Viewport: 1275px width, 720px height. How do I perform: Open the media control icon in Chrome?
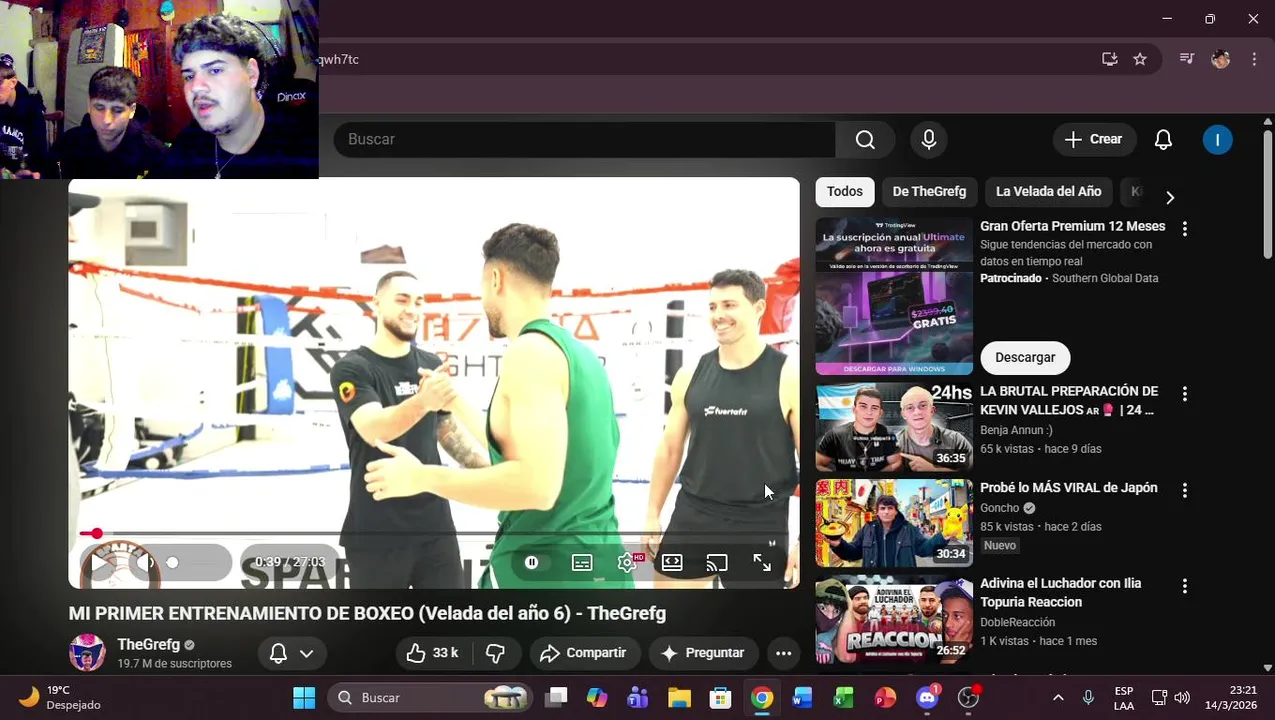click(x=1187, y=59)
